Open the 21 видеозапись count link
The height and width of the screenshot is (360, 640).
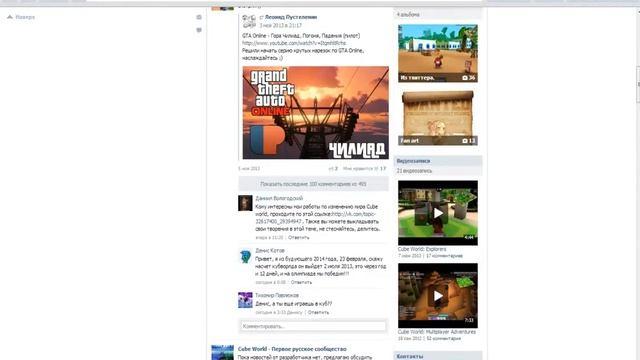pos(414,171)
